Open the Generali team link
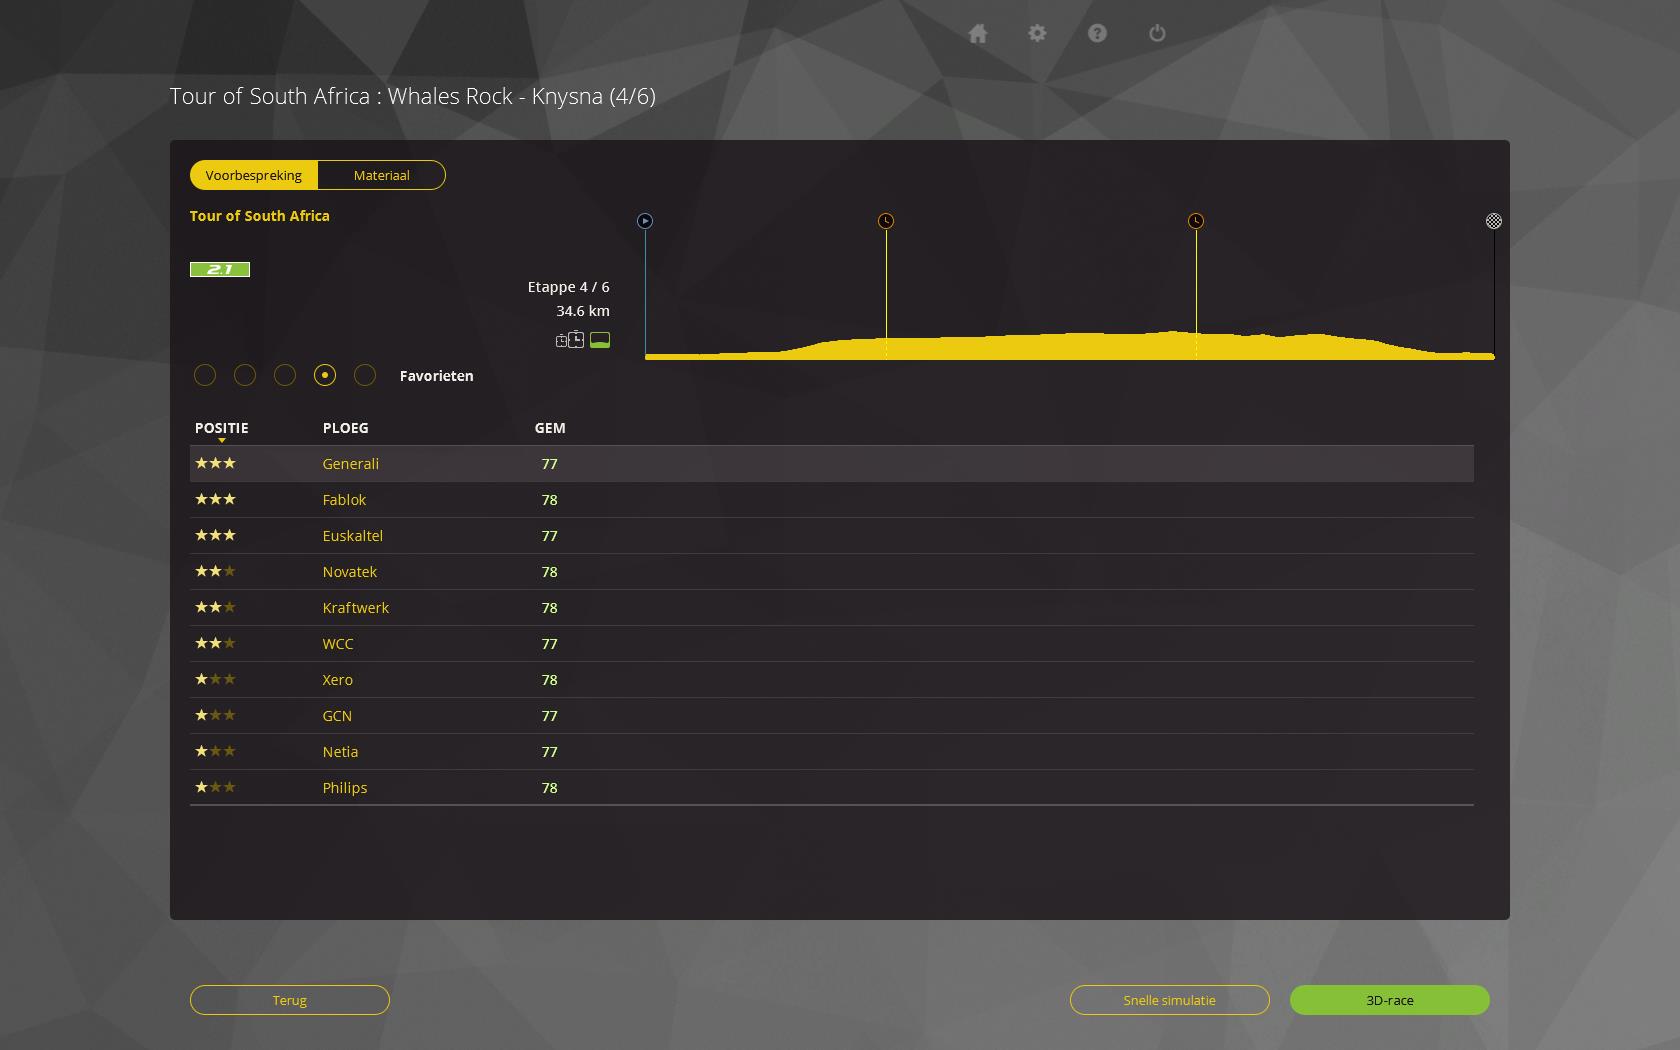The width and height of the screenshot is (1680, 1050). (x=351, y=464)
